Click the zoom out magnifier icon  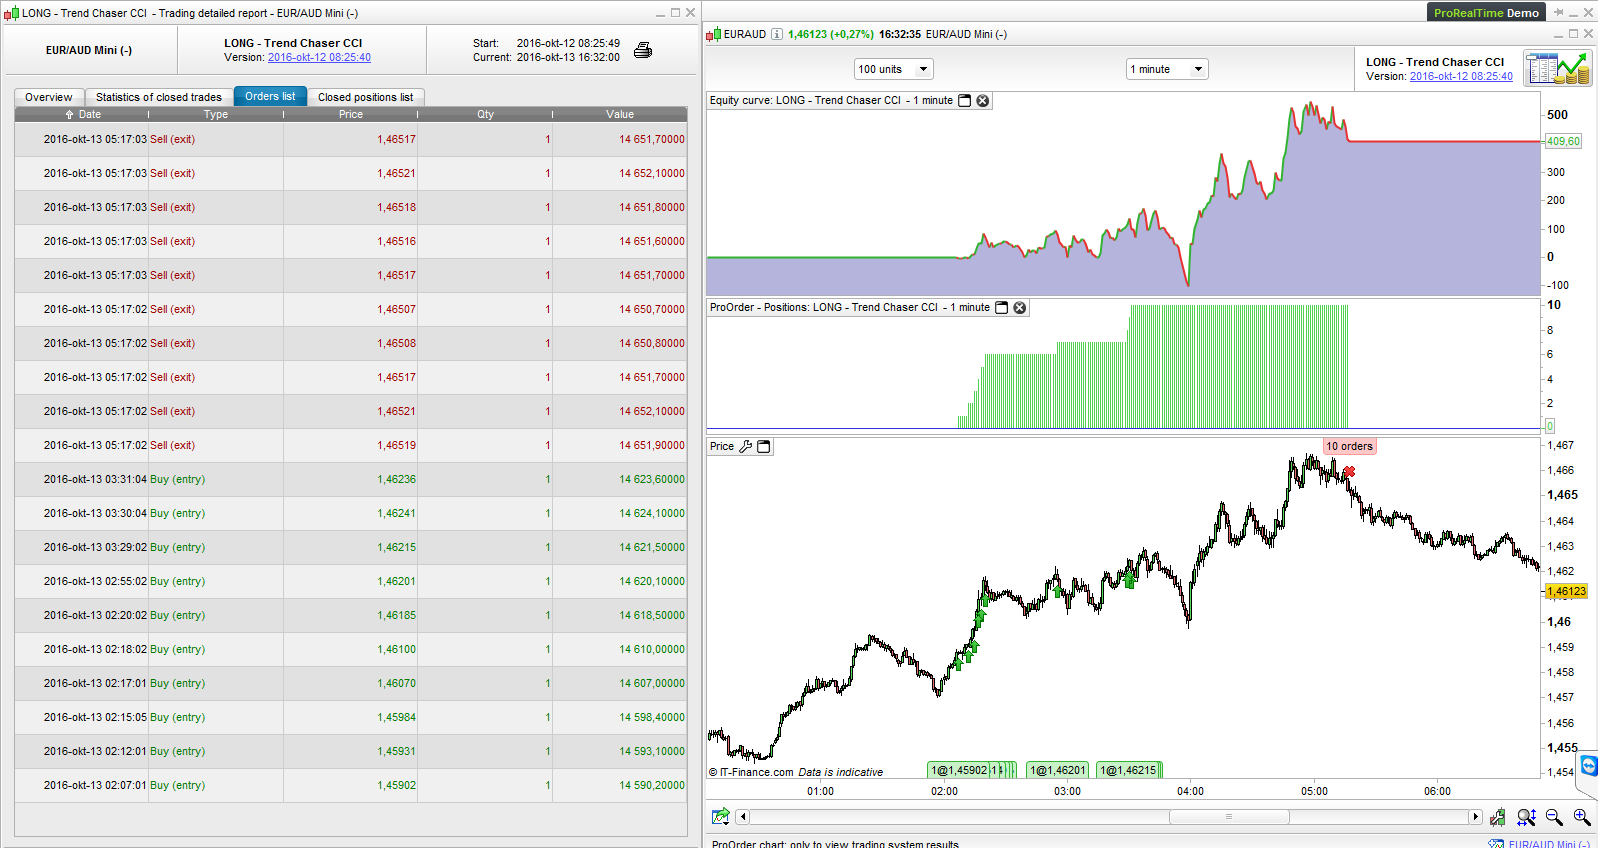point(1554,817)
